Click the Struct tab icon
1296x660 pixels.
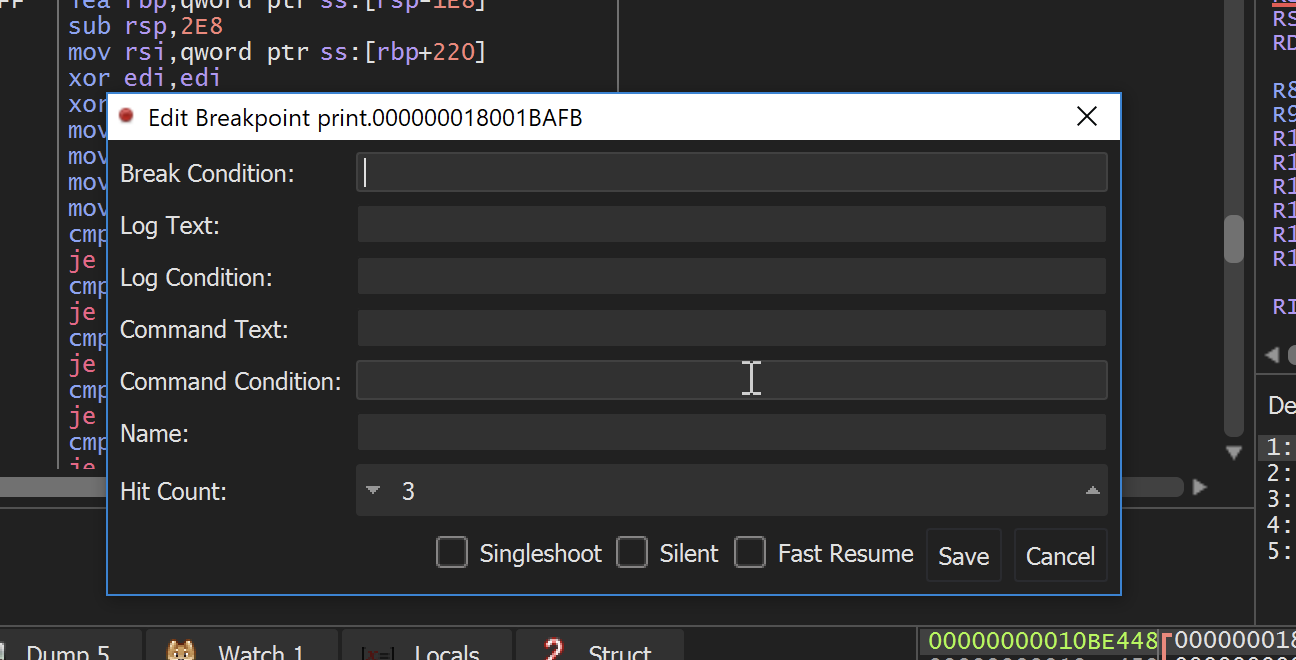click(x=553, y=651)
